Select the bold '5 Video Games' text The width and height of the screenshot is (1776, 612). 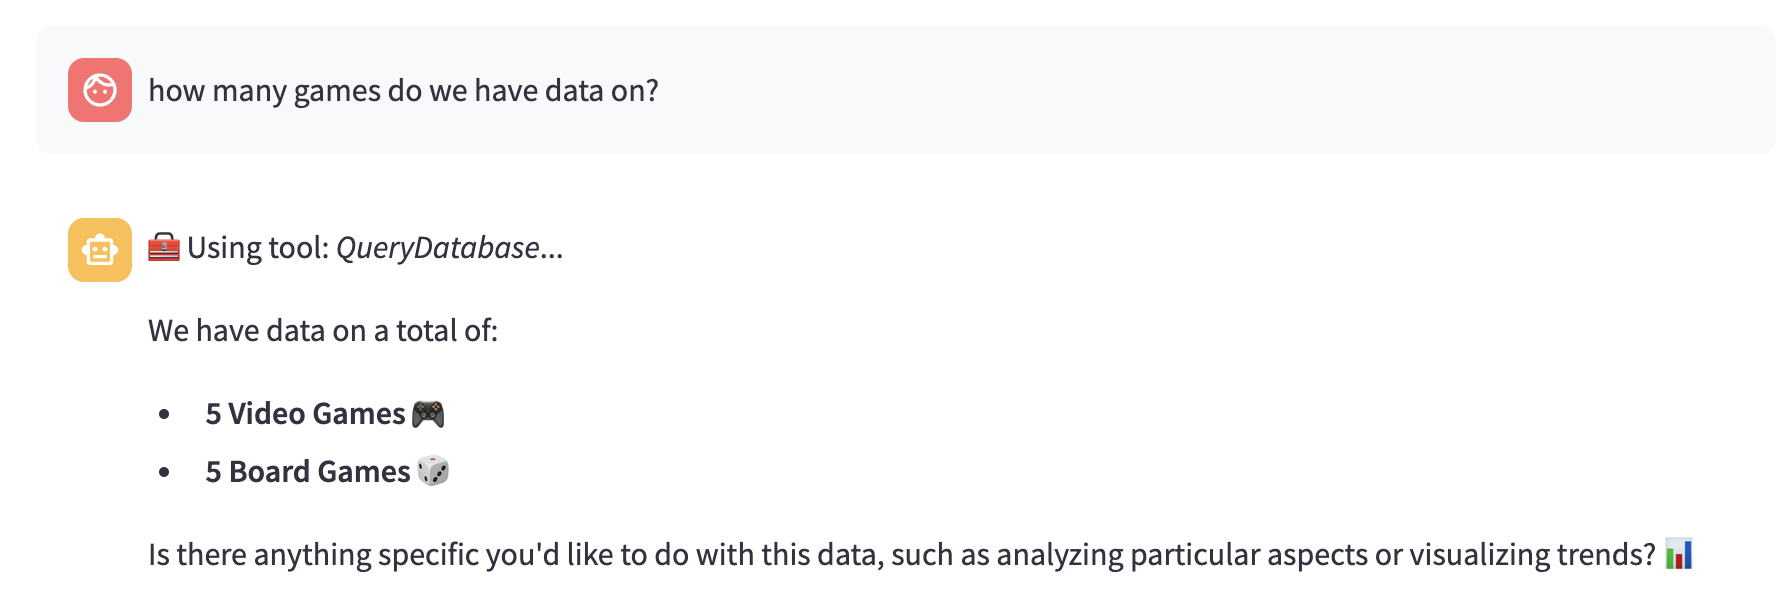305,414
